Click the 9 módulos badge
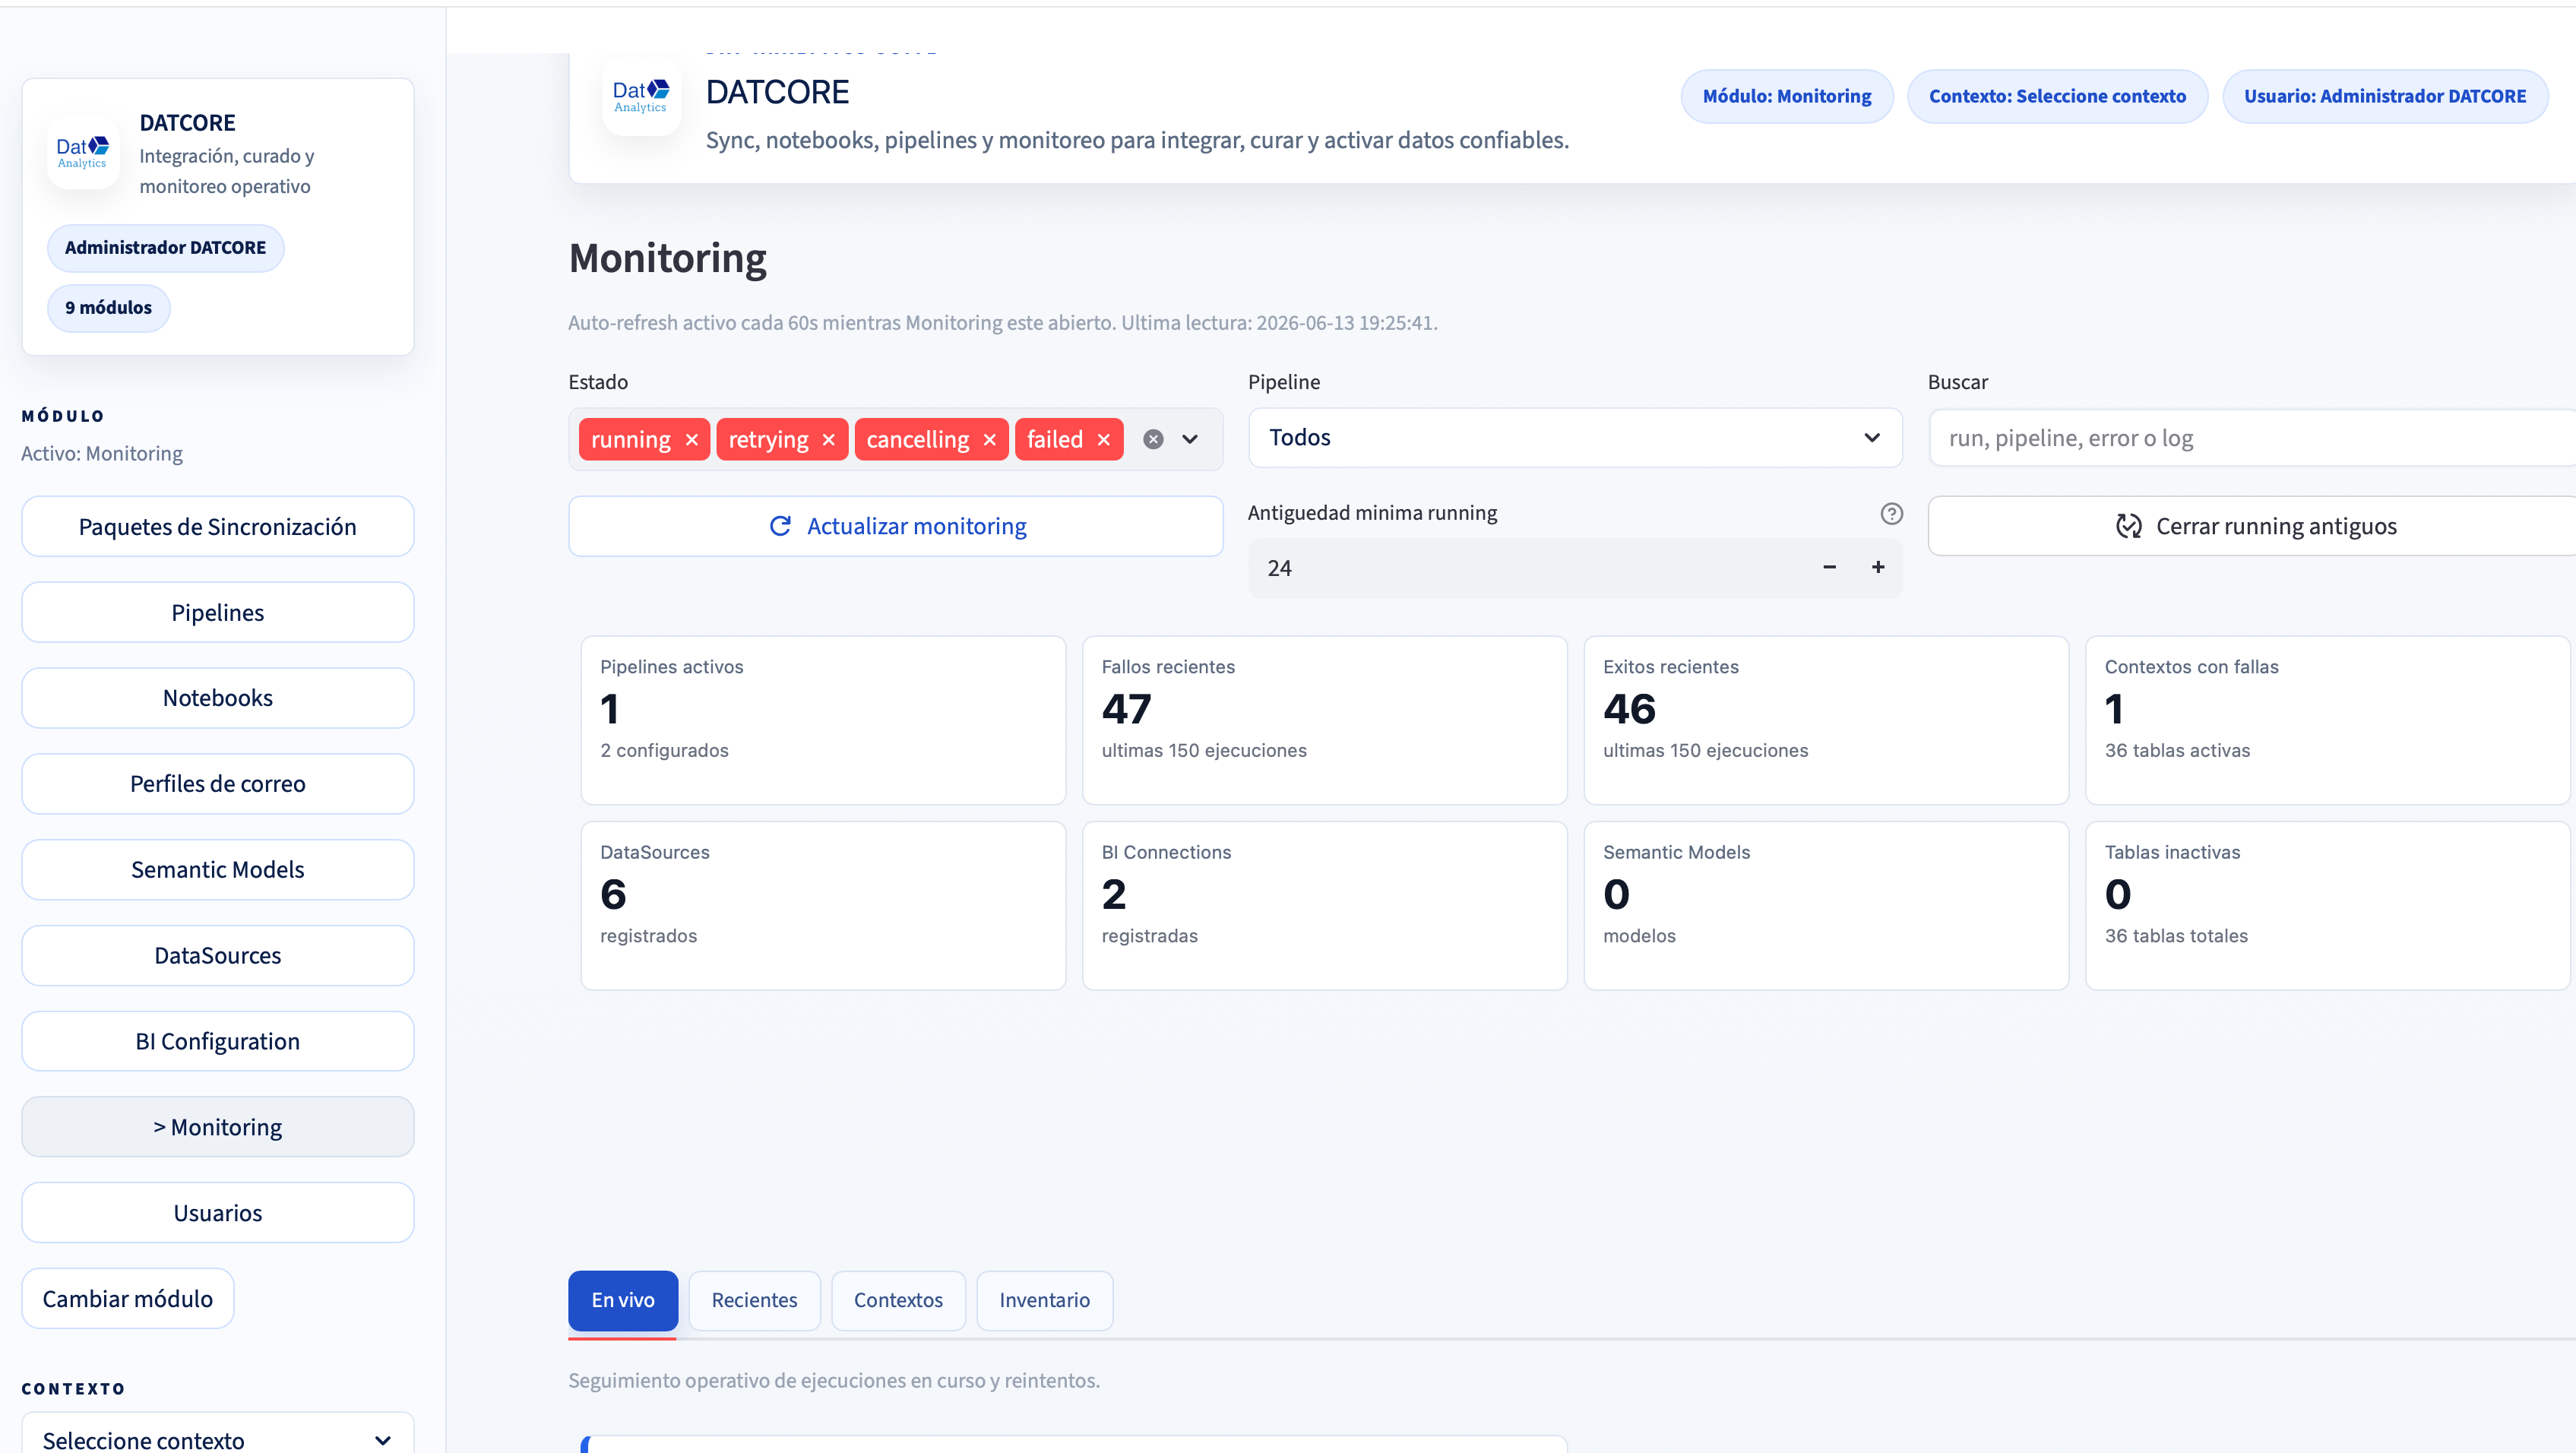This screenshot has height=1453, width=2576. click(x=109, y=308)
